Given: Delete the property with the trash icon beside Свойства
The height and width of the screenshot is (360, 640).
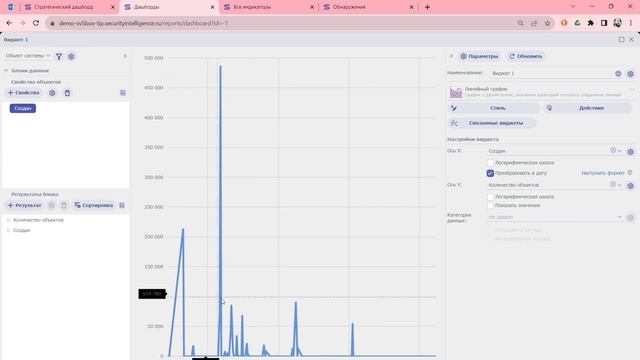Looking at the screenshot, I should 67,93.
